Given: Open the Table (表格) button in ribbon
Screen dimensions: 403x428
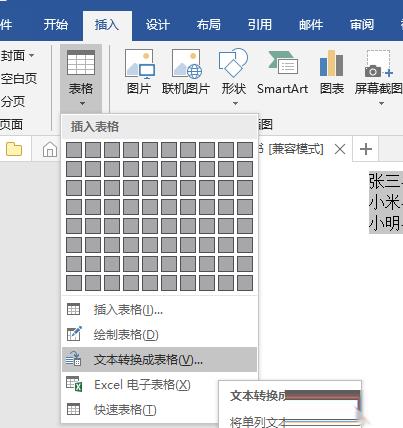Looking at the screenshot, I should tap(81, 78).
